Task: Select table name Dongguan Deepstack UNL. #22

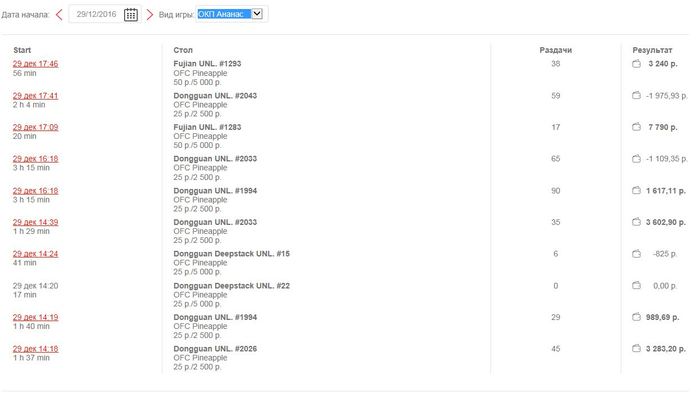Action: tap(231, 285)
